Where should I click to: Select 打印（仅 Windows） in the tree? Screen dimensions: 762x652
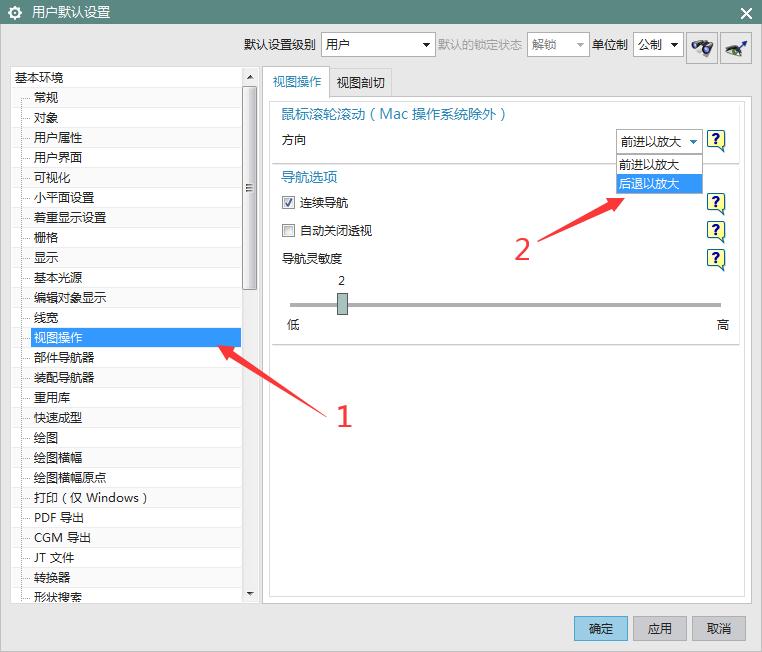(x=90, y=498)
